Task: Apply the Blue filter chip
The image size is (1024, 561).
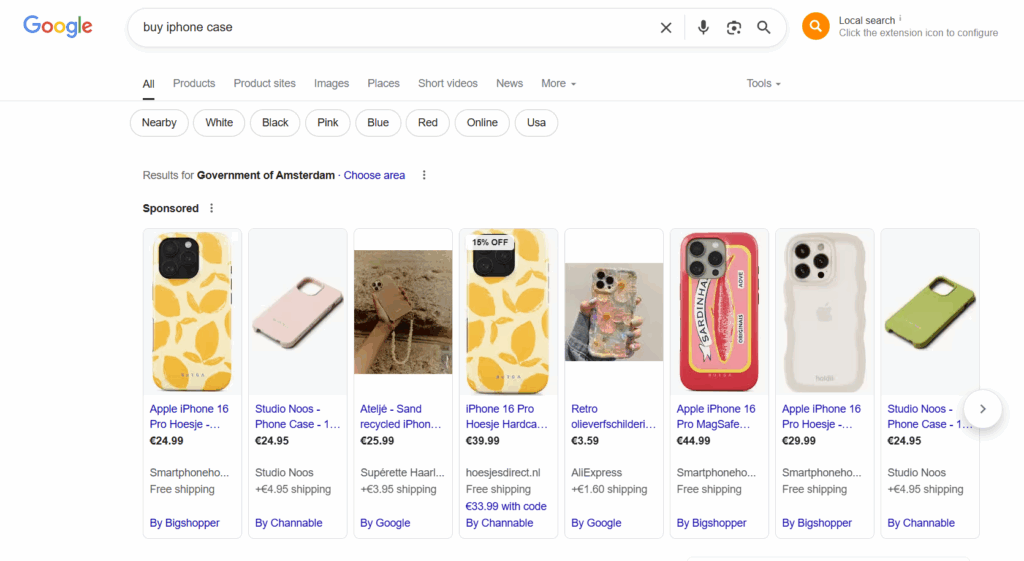Action: (x=378, y=123)
